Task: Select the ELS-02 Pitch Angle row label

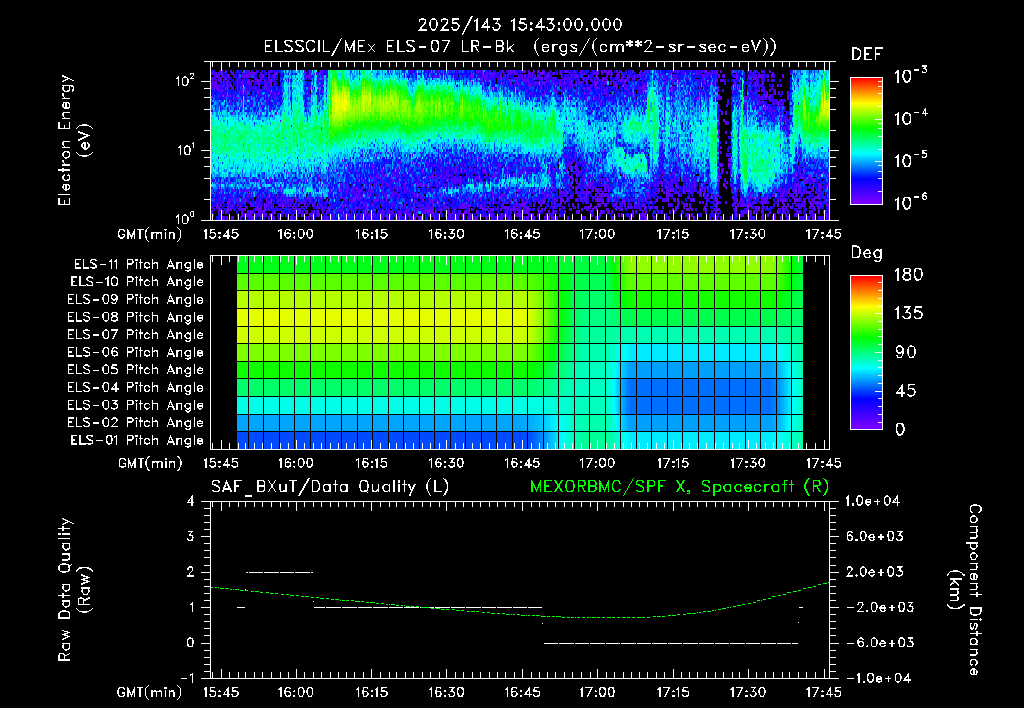Action: (136, 423)
